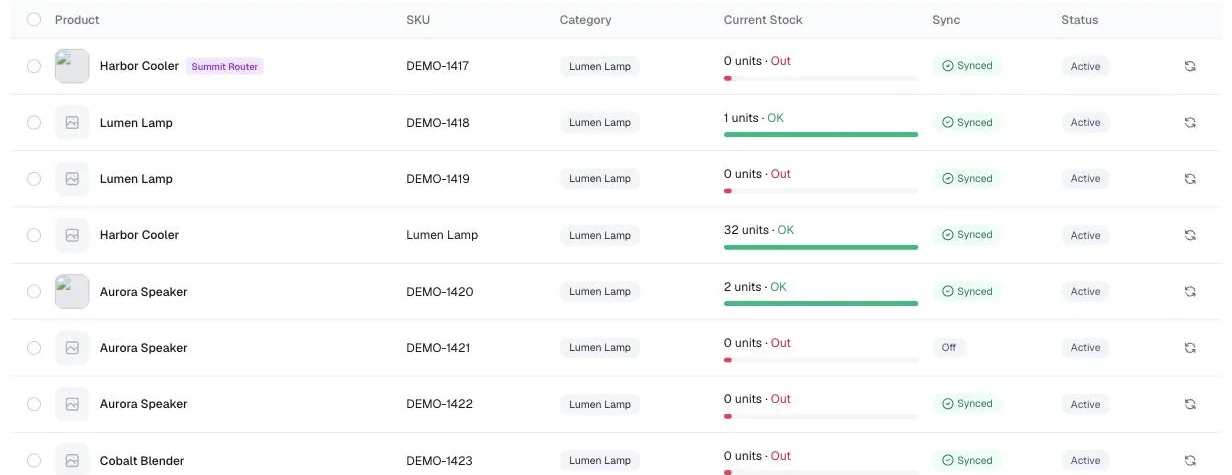Sort by the SKU column header
Viewport: 1232px width, 475px height.
(418, 20)
